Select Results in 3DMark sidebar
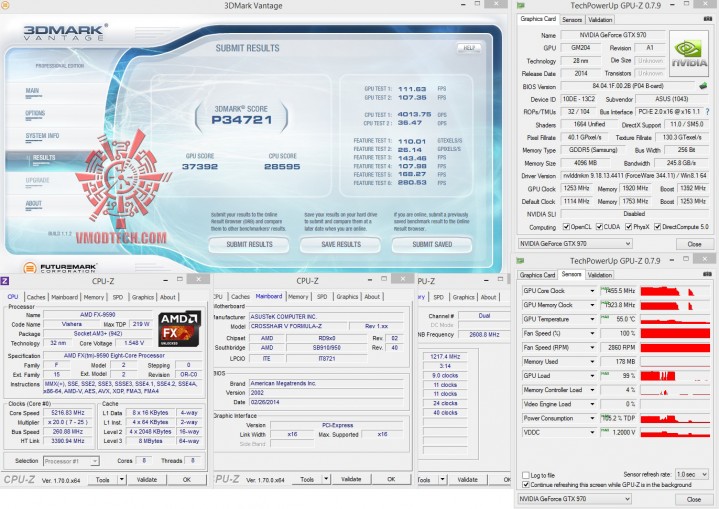 coord(44,157)
